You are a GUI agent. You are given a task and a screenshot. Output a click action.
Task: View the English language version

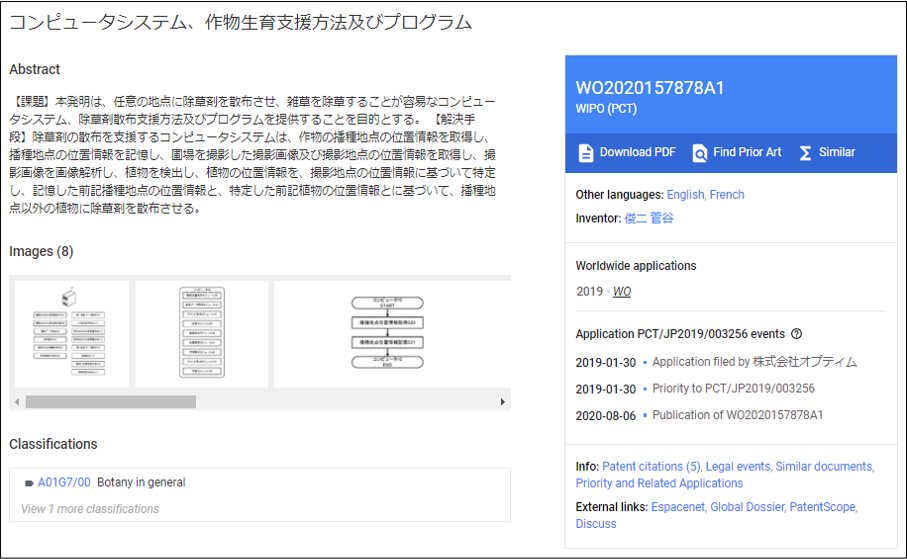(685, 194)
